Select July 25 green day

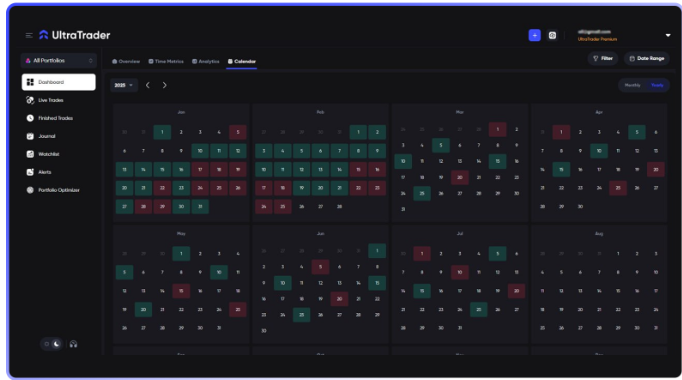(x=478, y=310)
